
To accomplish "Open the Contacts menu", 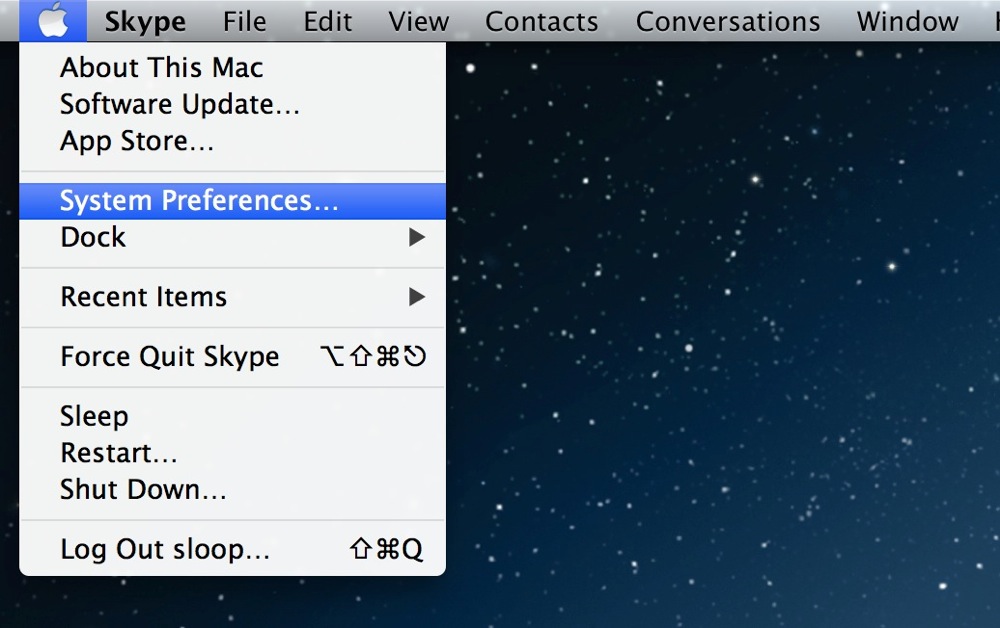I will coord(541,22).
